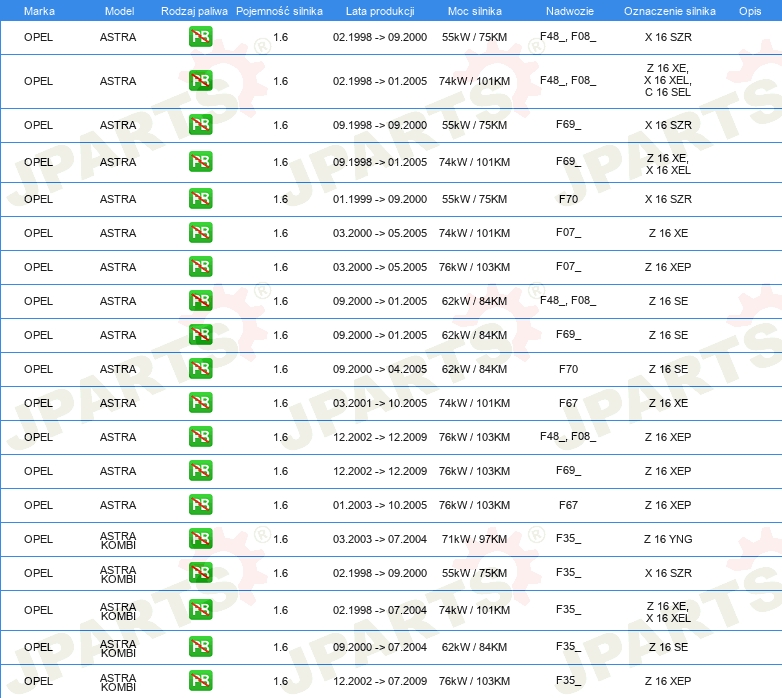Click fuel icon for F67 Z 16 XE row
The width and height of the screenshot is (782, 698).
click(x=200, y=403)
